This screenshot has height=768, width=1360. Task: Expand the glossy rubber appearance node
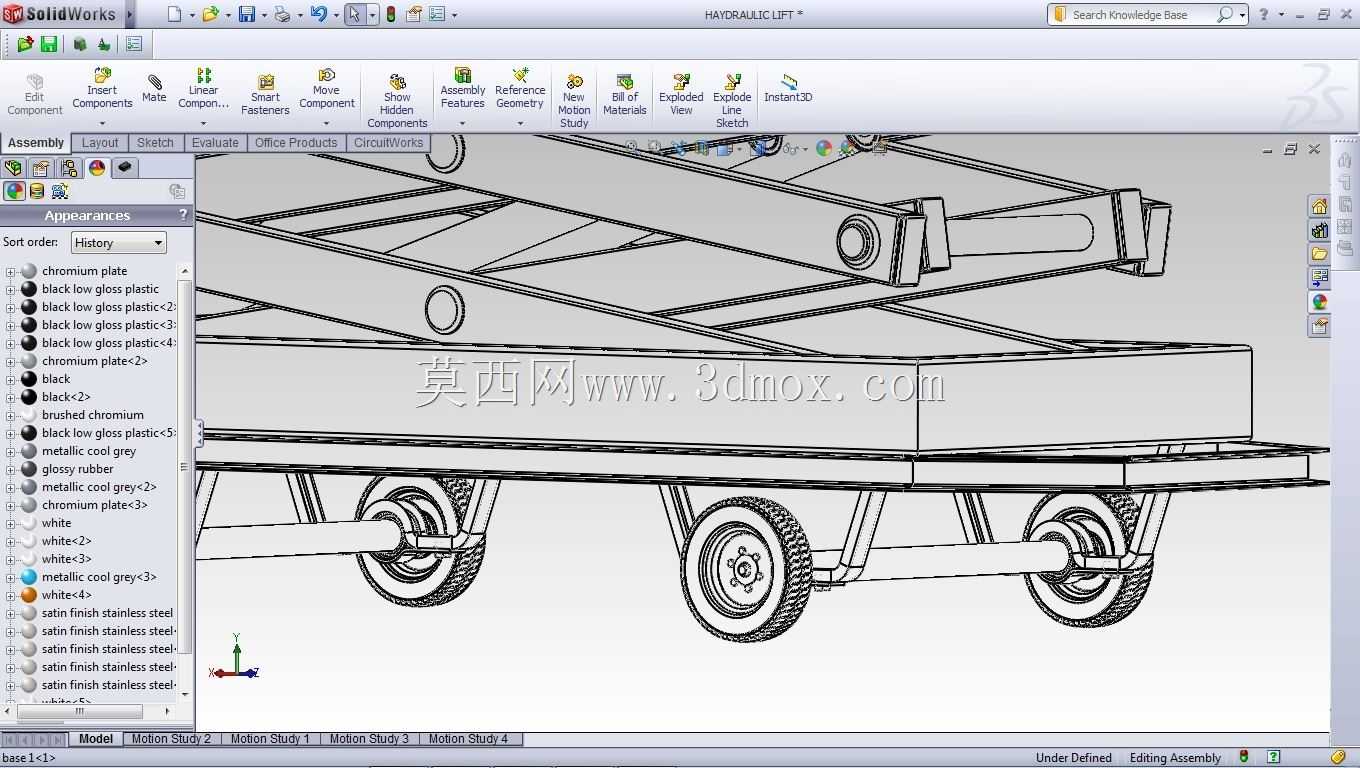click(x=10, y=469)
